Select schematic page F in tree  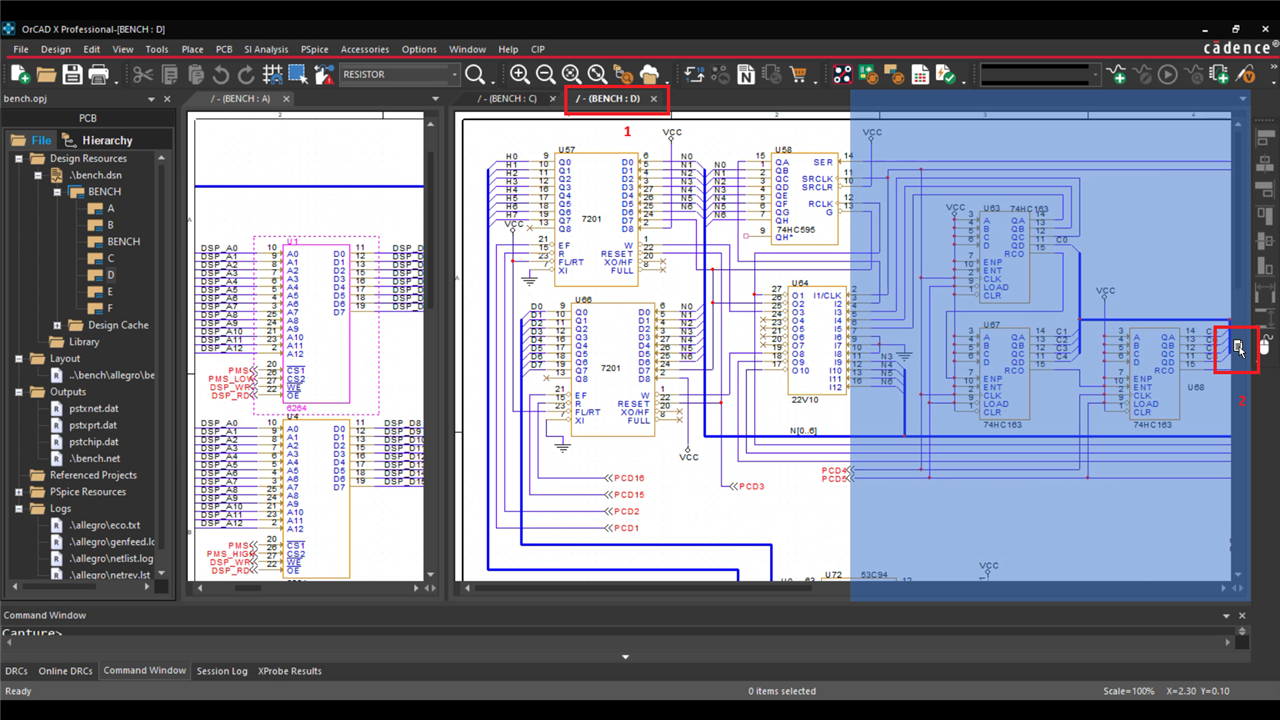point(111,308)
